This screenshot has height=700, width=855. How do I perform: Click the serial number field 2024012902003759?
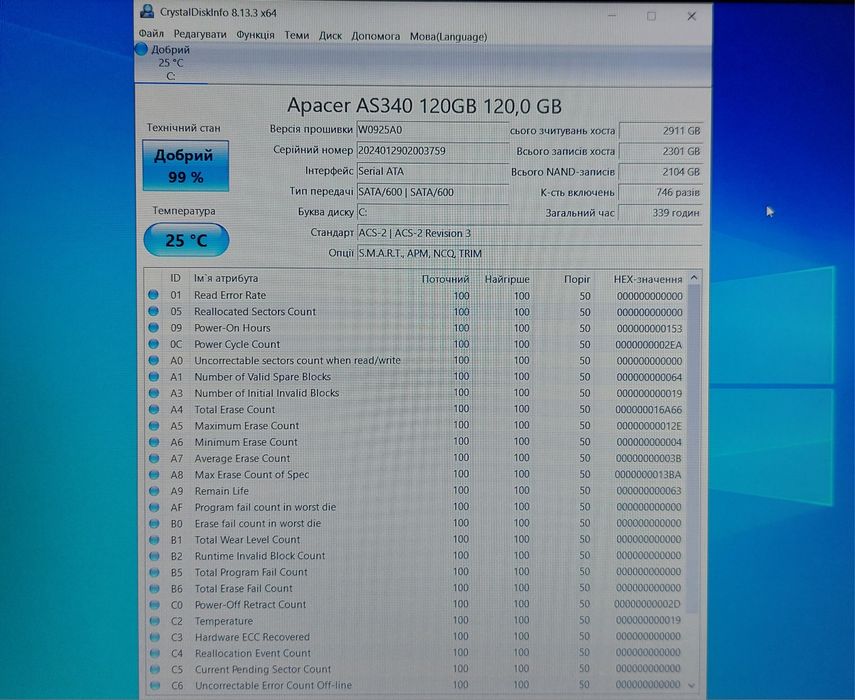point(432,150)
